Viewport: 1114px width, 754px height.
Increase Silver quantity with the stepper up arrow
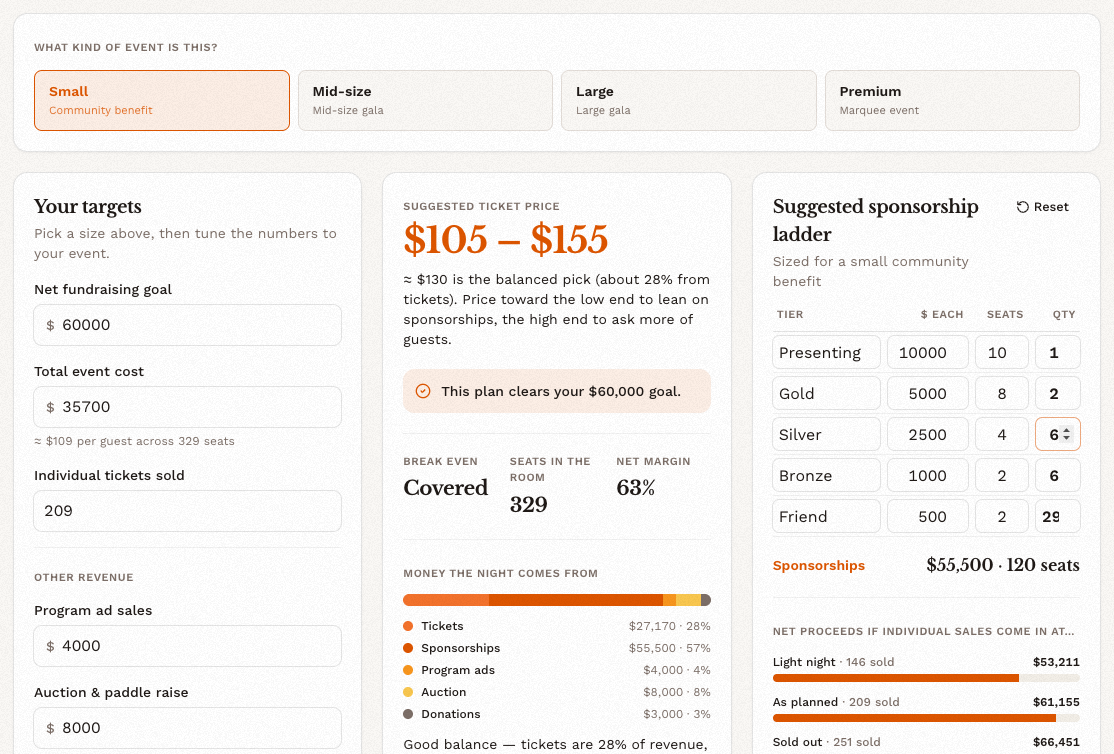(1066, 431)
